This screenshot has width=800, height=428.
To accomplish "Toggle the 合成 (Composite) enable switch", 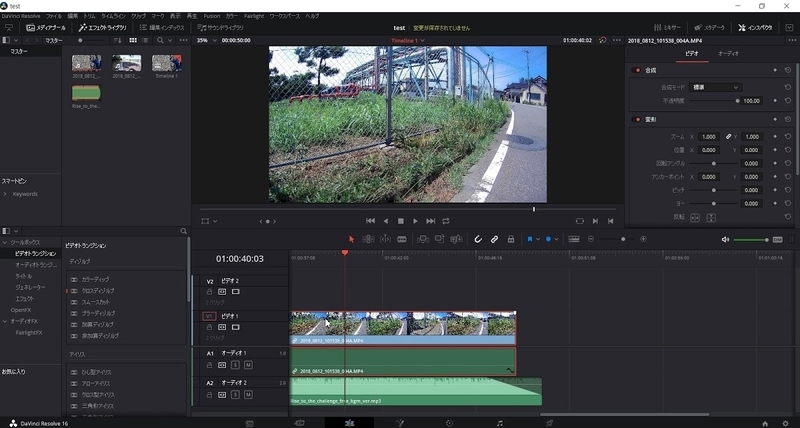I will [638, 70].
